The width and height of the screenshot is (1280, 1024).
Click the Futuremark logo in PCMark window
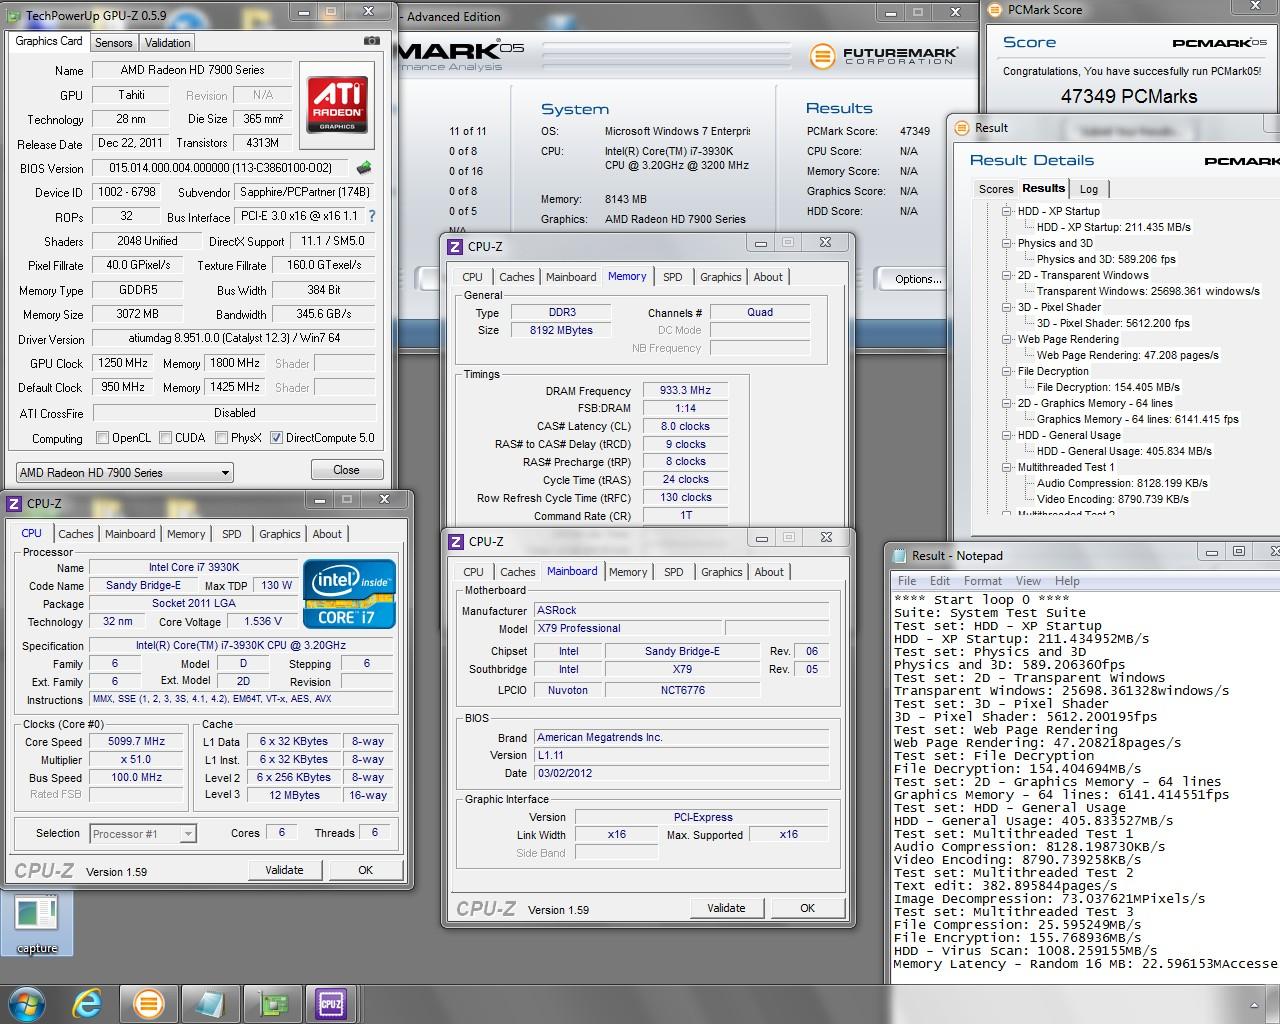pos(883,56)
